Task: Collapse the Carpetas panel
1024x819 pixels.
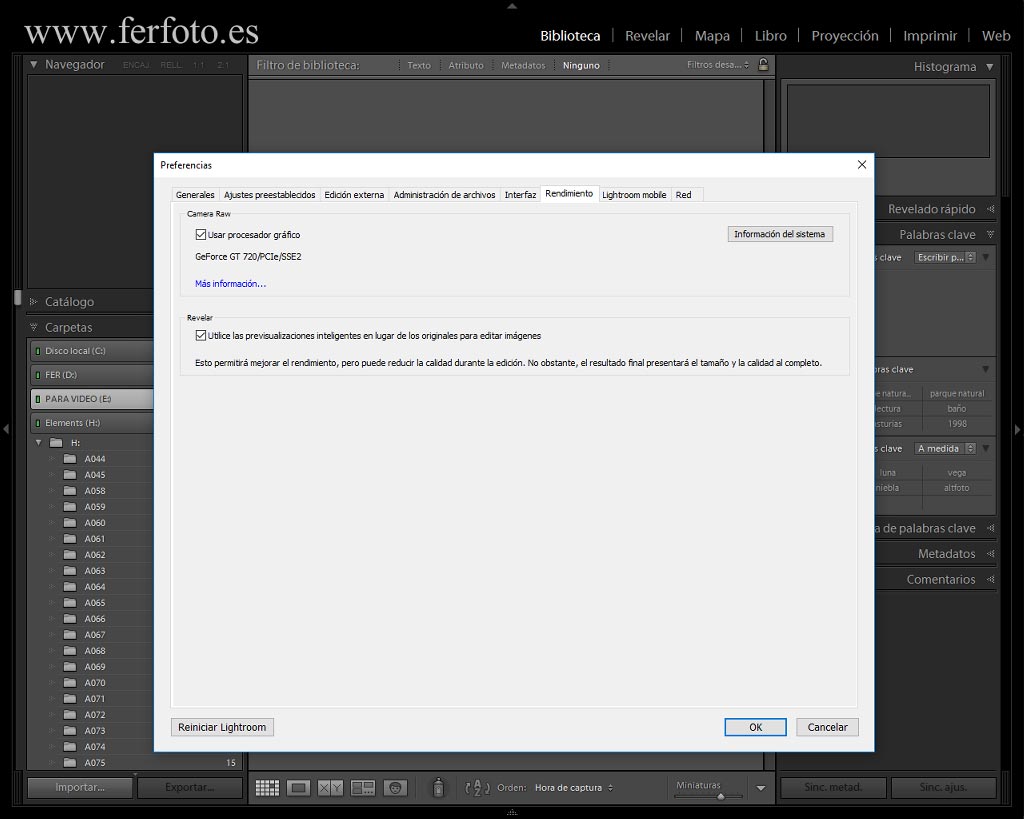Action: pyautogui.click(x=34, y=327)
